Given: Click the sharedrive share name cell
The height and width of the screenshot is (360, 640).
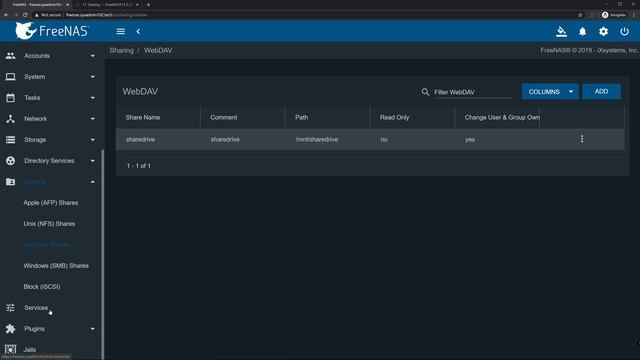Looking at the screenshot, I should click(140, 140).
